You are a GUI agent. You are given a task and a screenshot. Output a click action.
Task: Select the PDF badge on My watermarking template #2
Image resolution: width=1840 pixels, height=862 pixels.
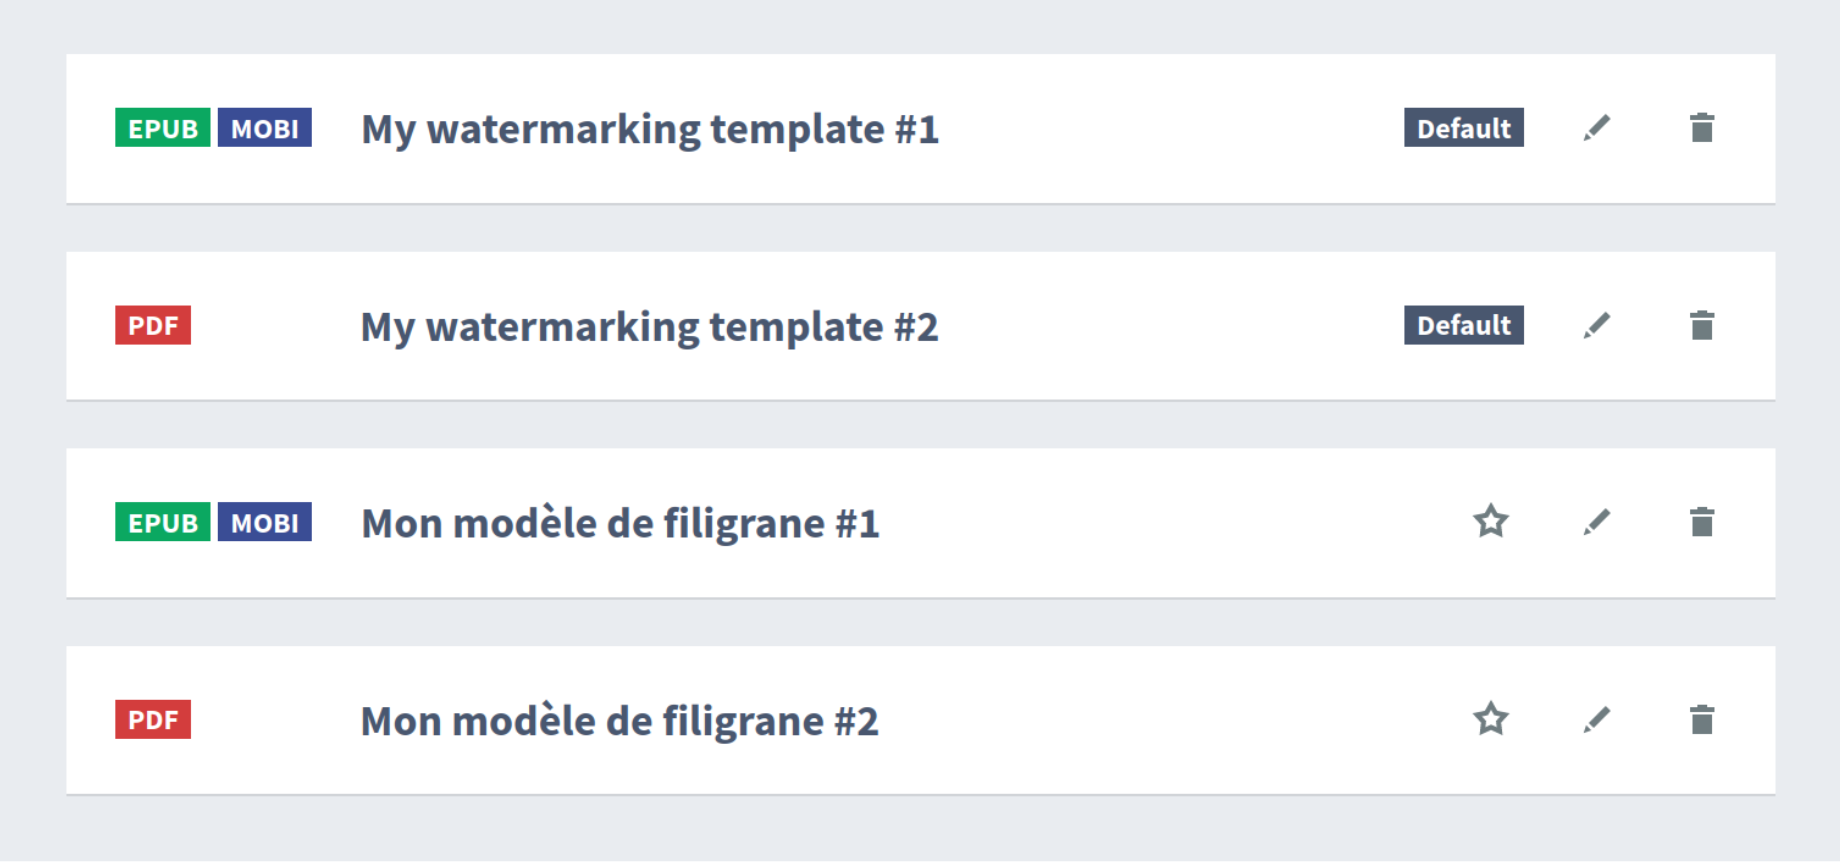click(x=152, y=324)
